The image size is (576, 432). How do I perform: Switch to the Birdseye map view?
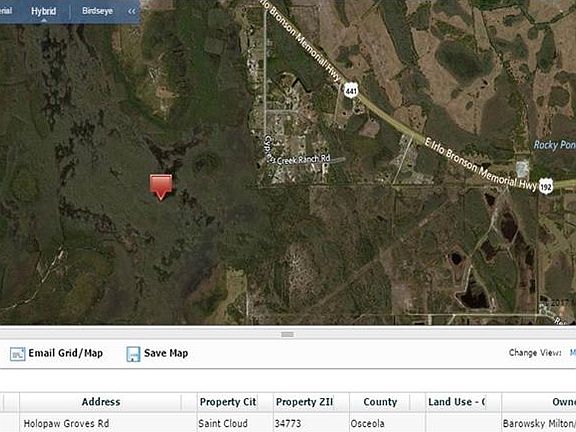point(97,11)
